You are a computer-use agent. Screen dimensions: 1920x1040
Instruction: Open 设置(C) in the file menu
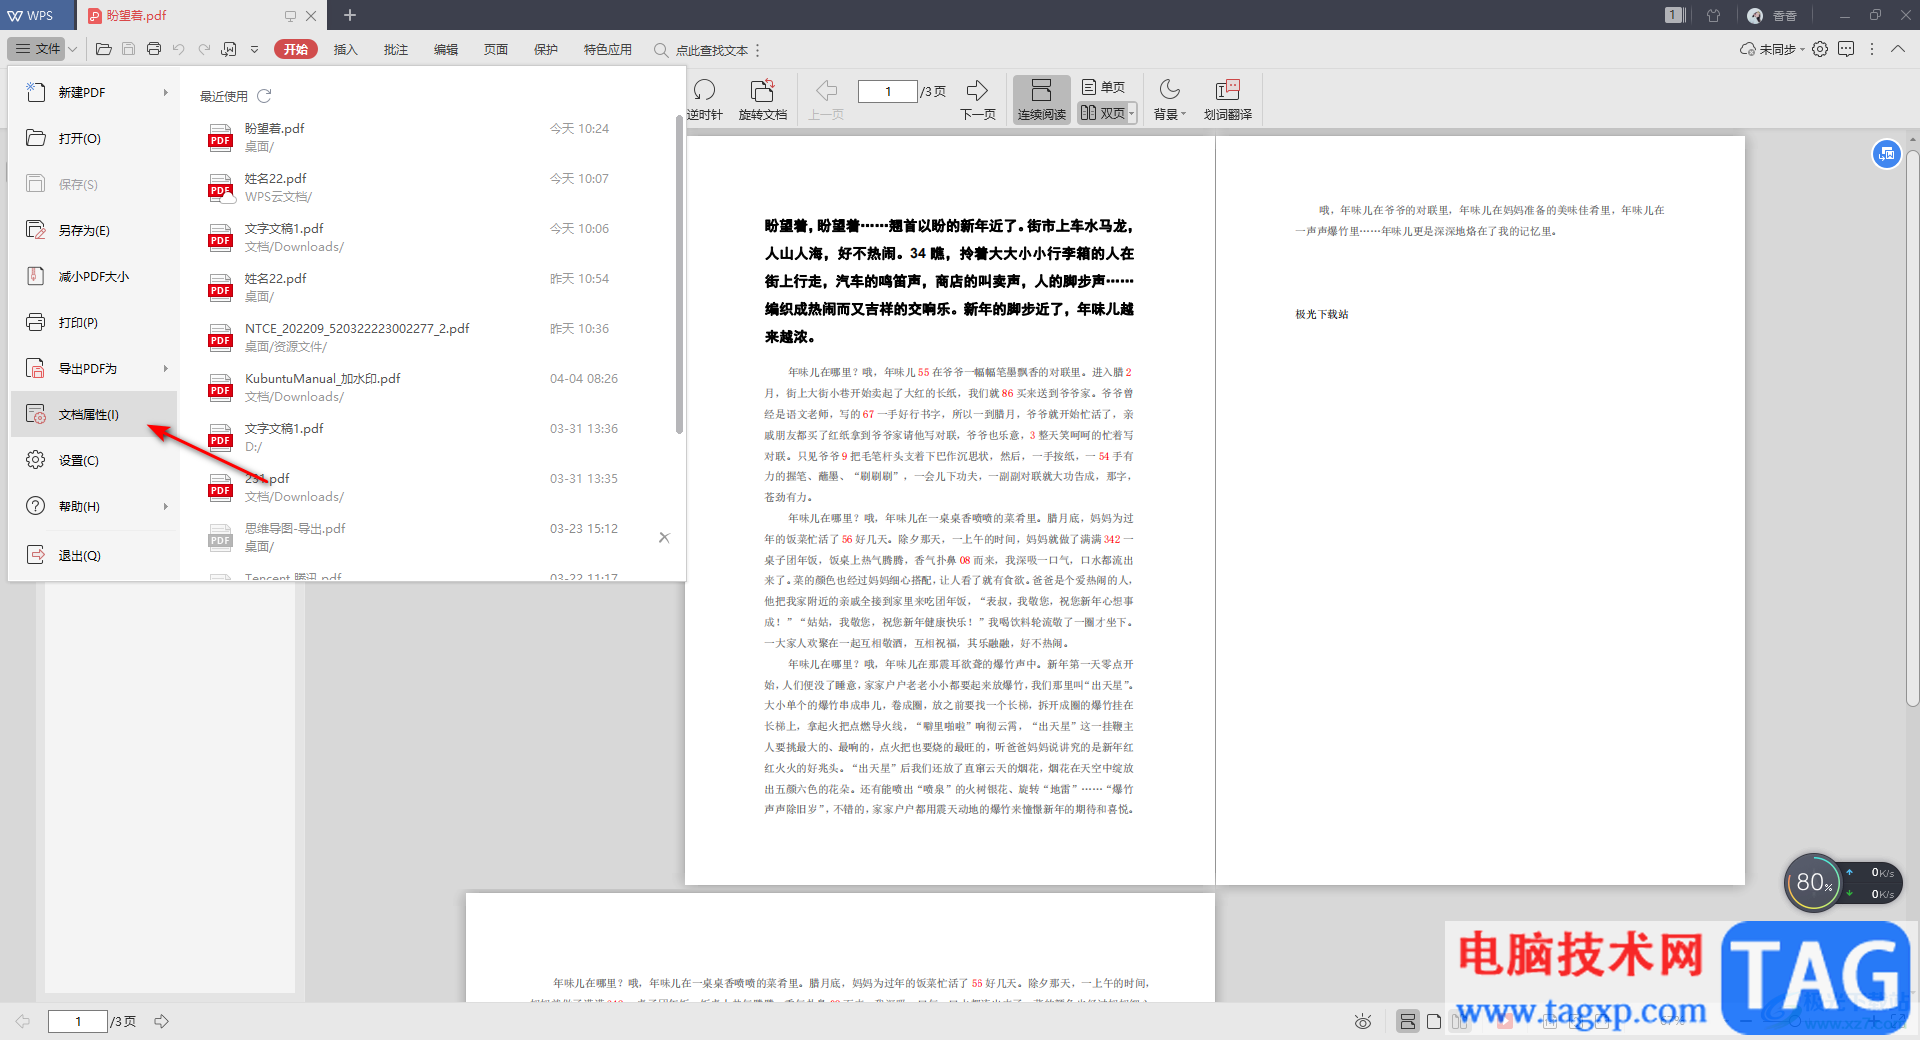95,460
